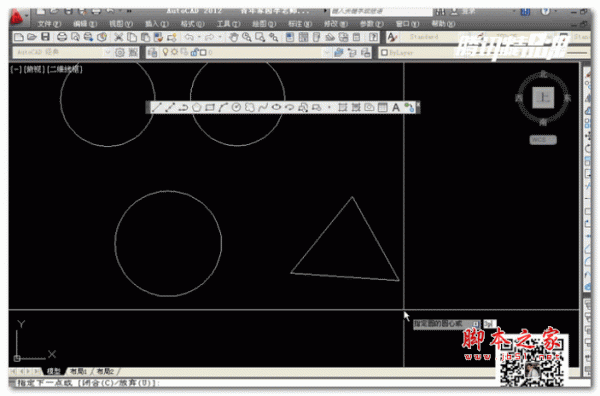Click the WCS button below ViewCube

pyautogui.click(x=543, y=140)
